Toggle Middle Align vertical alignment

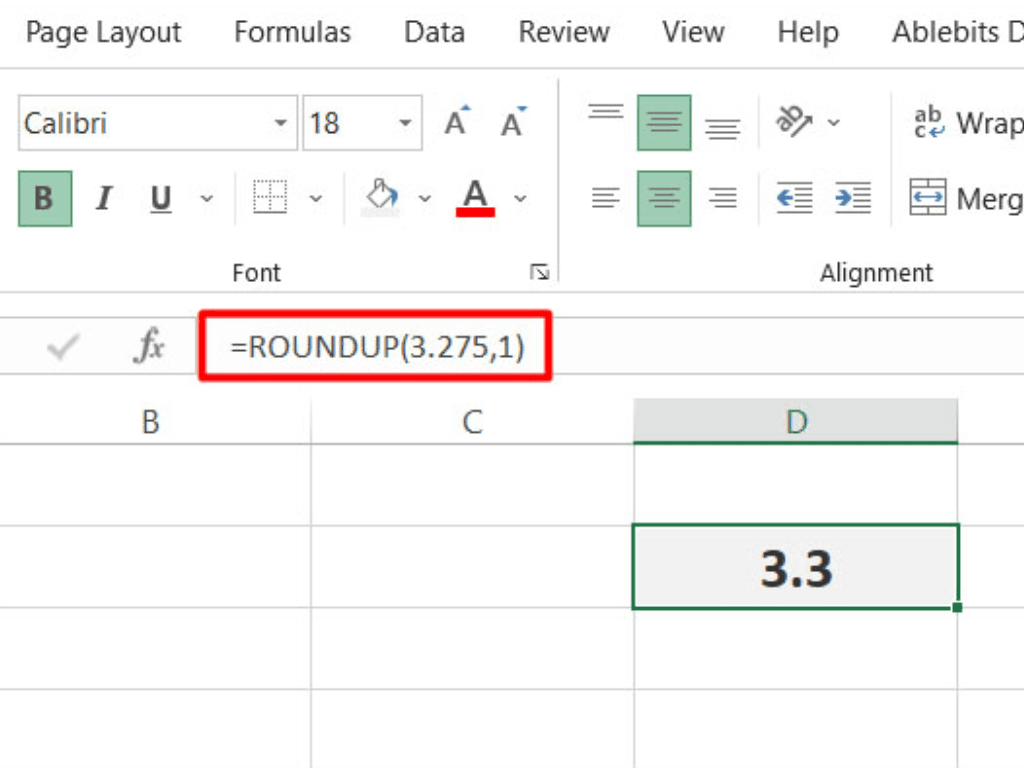point(664,123)
